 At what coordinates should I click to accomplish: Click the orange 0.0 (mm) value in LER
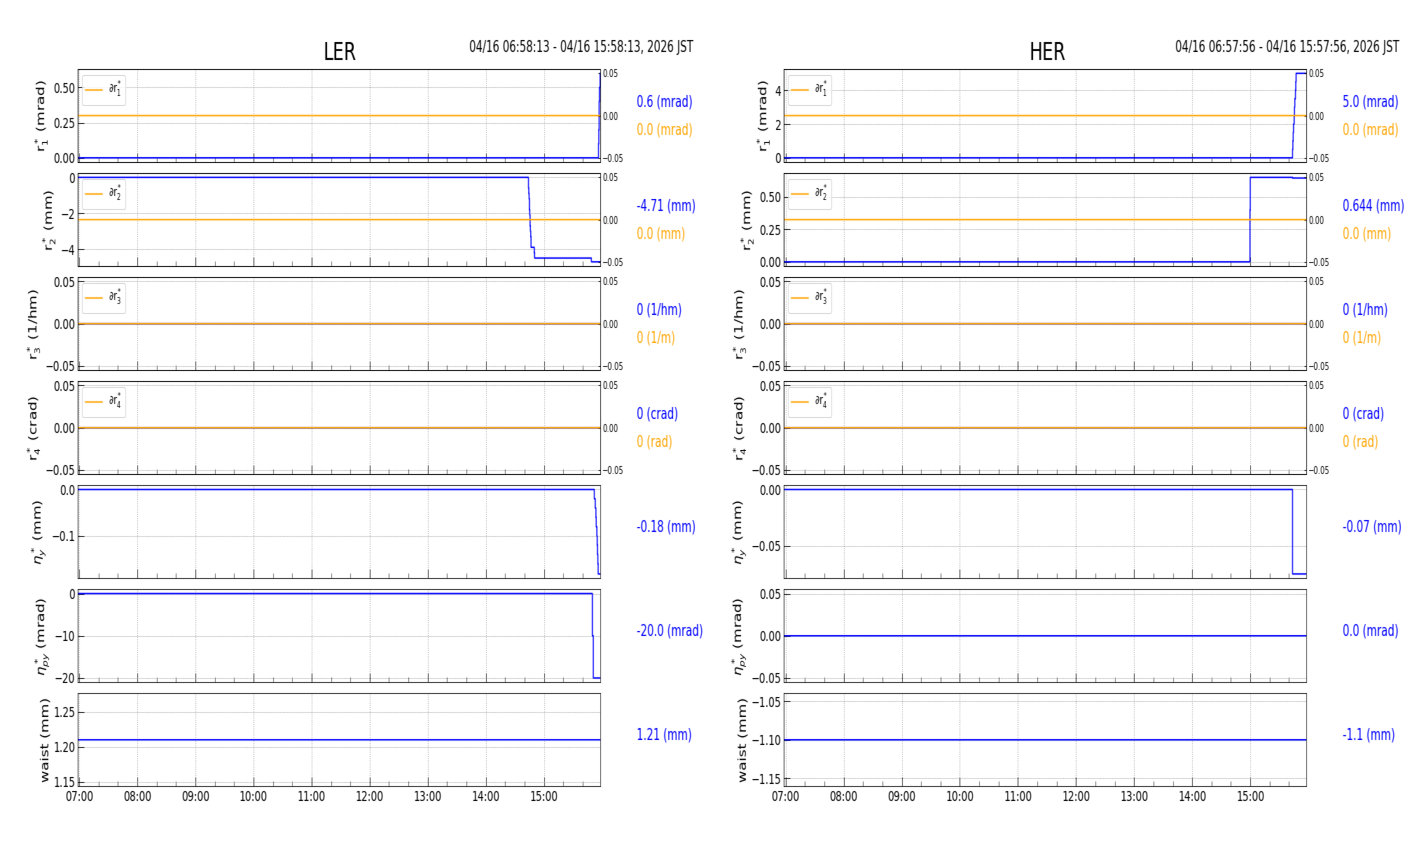(661, 233)
